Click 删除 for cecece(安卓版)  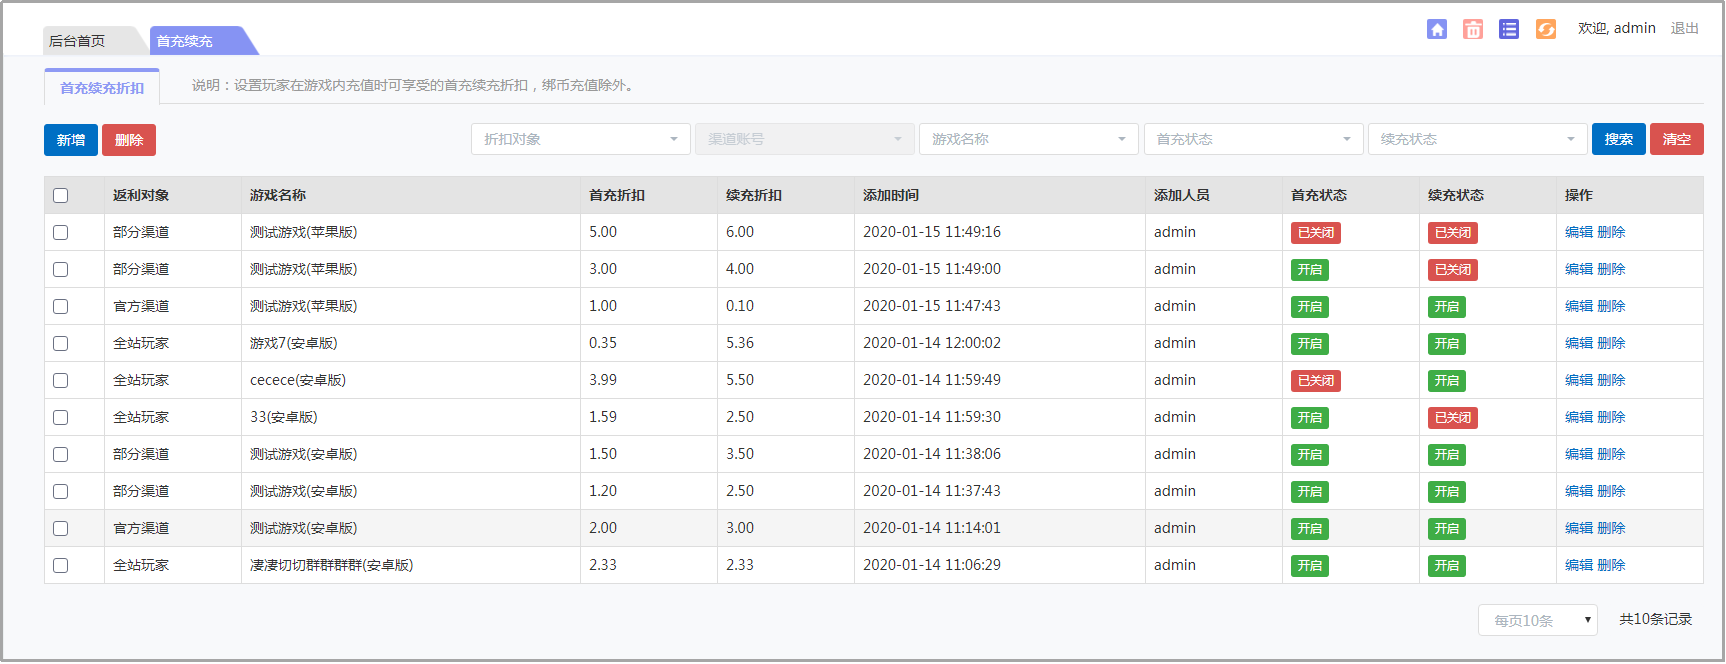[1611, 380]
